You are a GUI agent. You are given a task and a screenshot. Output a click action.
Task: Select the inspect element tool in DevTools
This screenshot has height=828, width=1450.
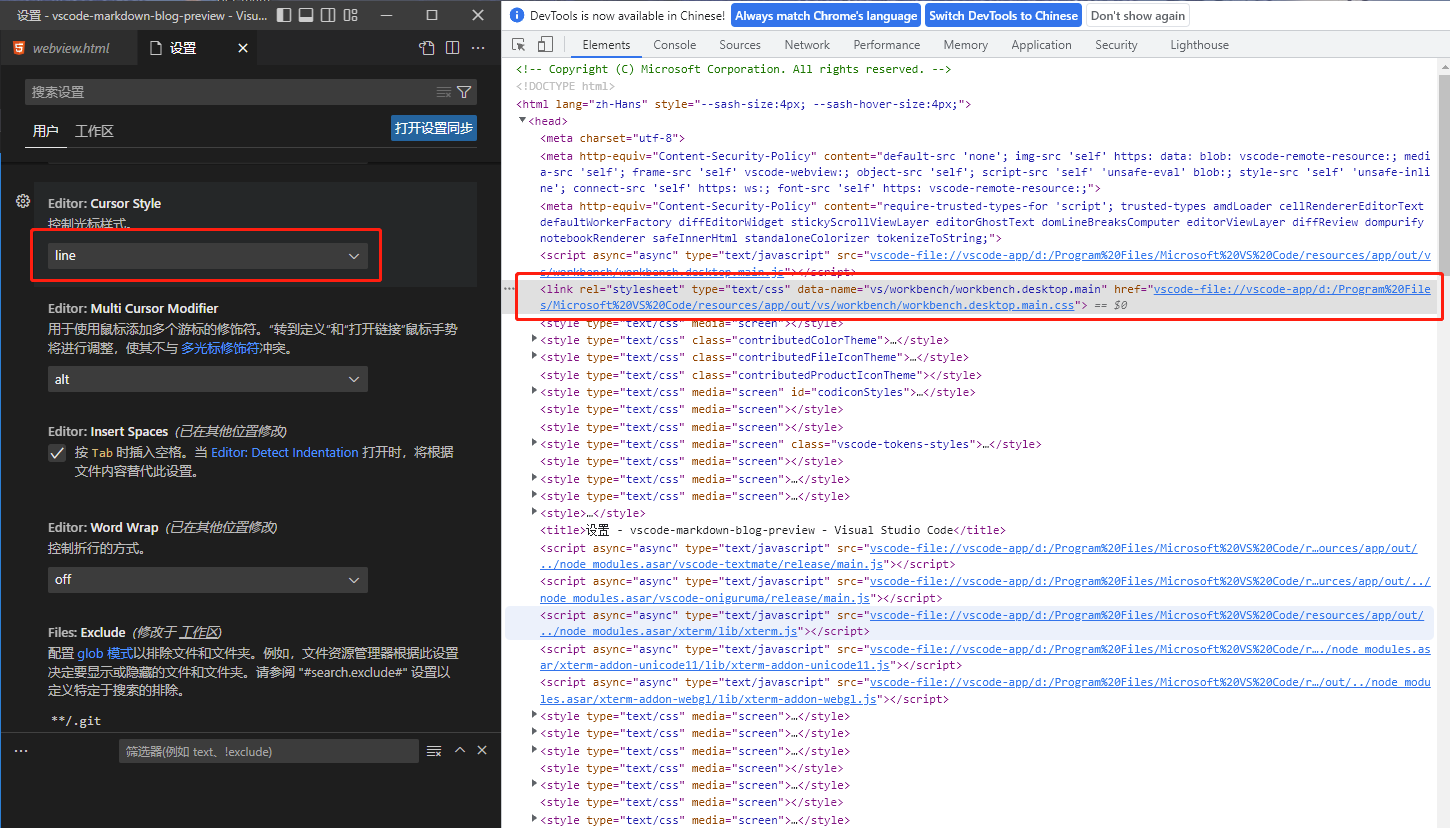516,44
